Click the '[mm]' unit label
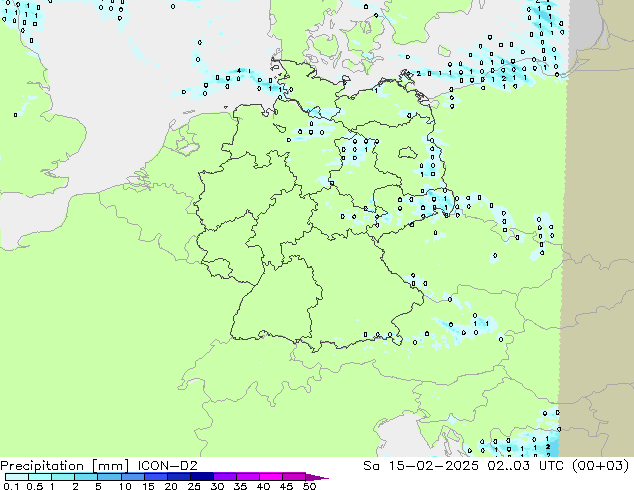This screenshot has width=634, height=490. click(x=110, y=466)
